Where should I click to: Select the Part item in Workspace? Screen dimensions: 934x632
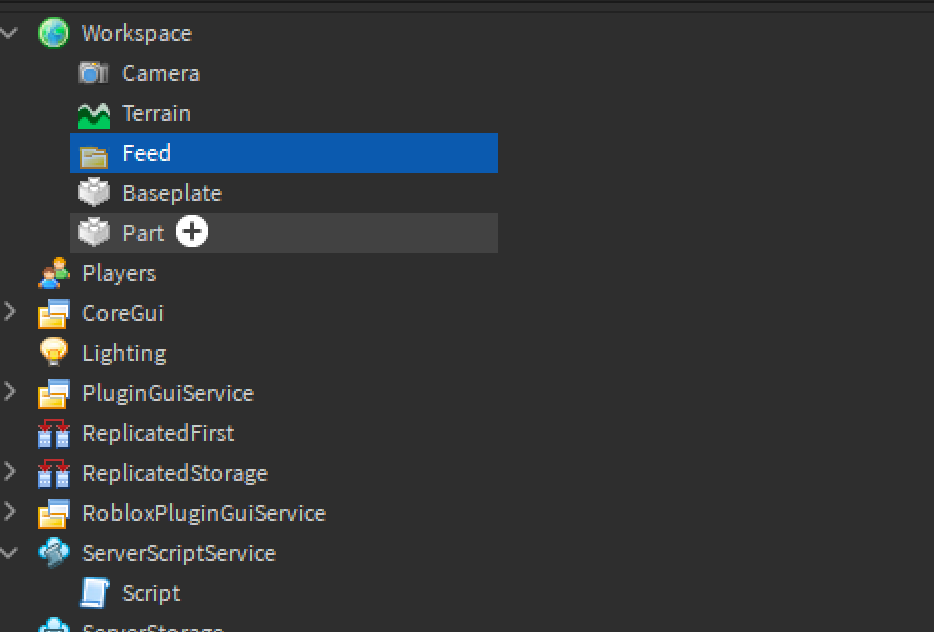(x=143, y=233)
